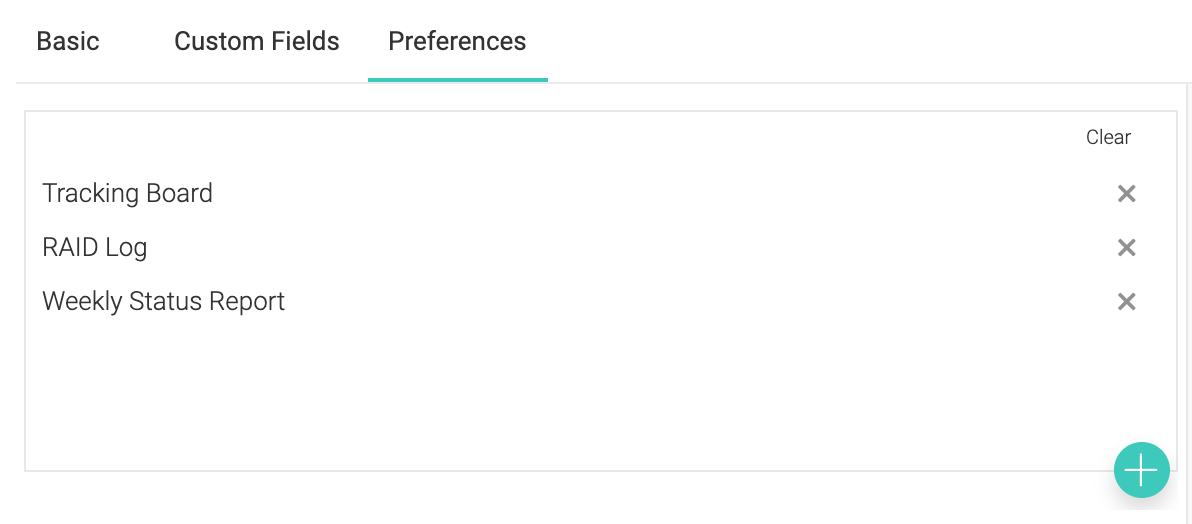Viewport: 1192px width, 524px height.
Task: Dismiss the Weekly Status Report entry
Action: pos(1126,302)
